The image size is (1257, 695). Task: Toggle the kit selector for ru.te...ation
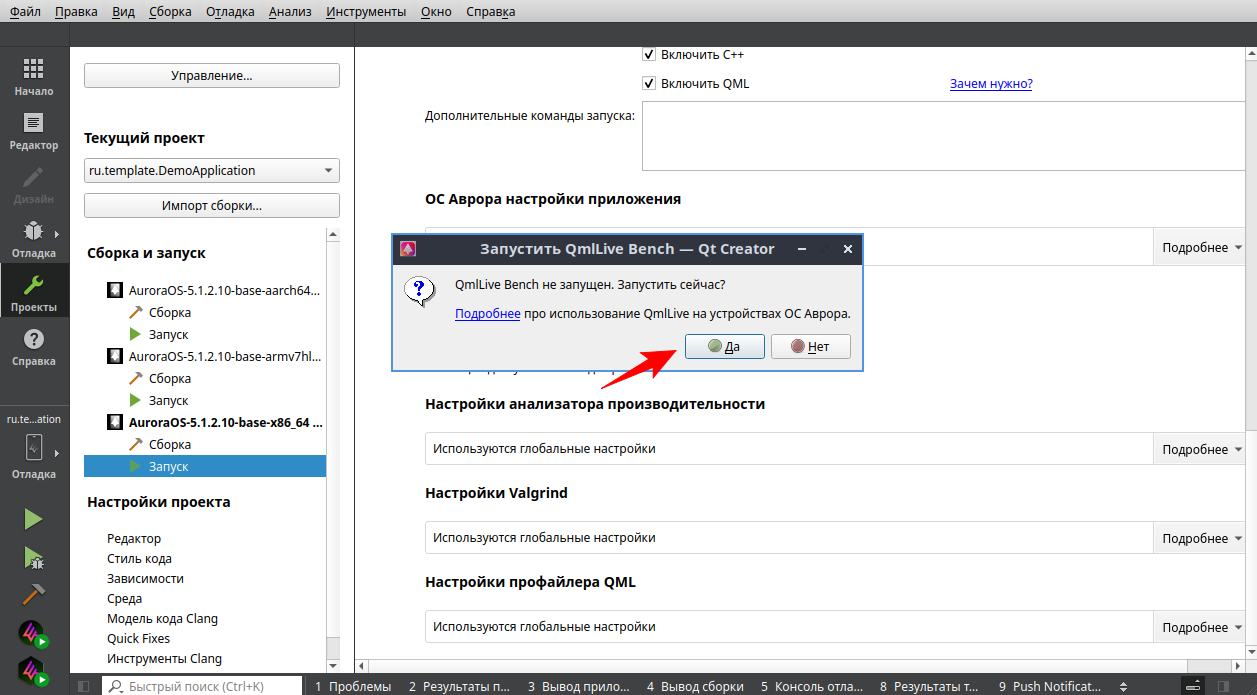coord(34,448)
